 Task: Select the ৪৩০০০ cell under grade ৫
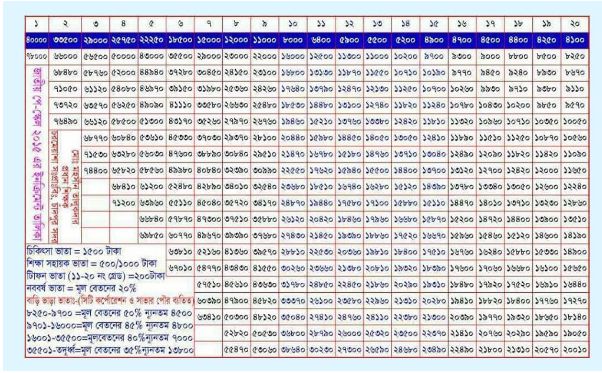152,56
